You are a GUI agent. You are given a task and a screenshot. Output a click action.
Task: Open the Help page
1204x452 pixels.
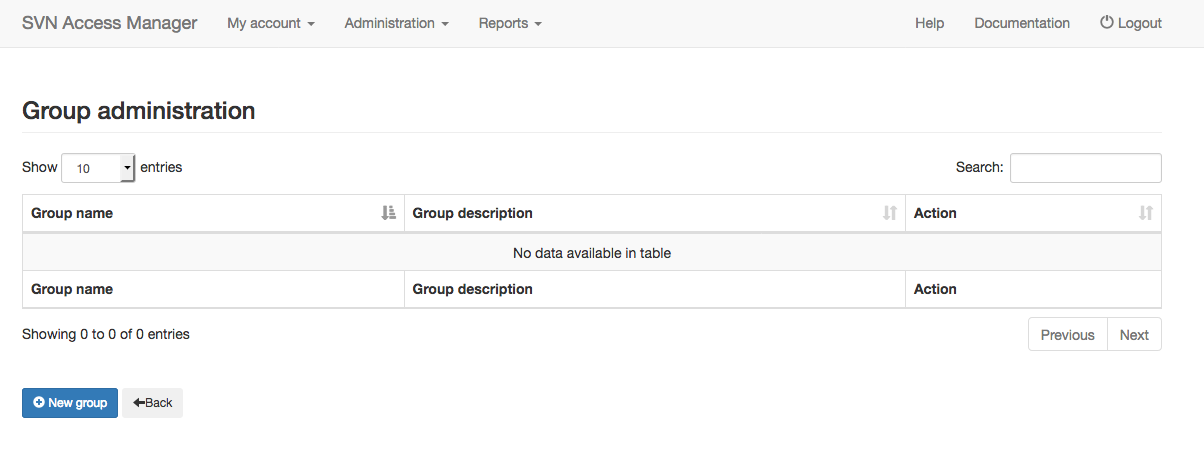(929, 23)
